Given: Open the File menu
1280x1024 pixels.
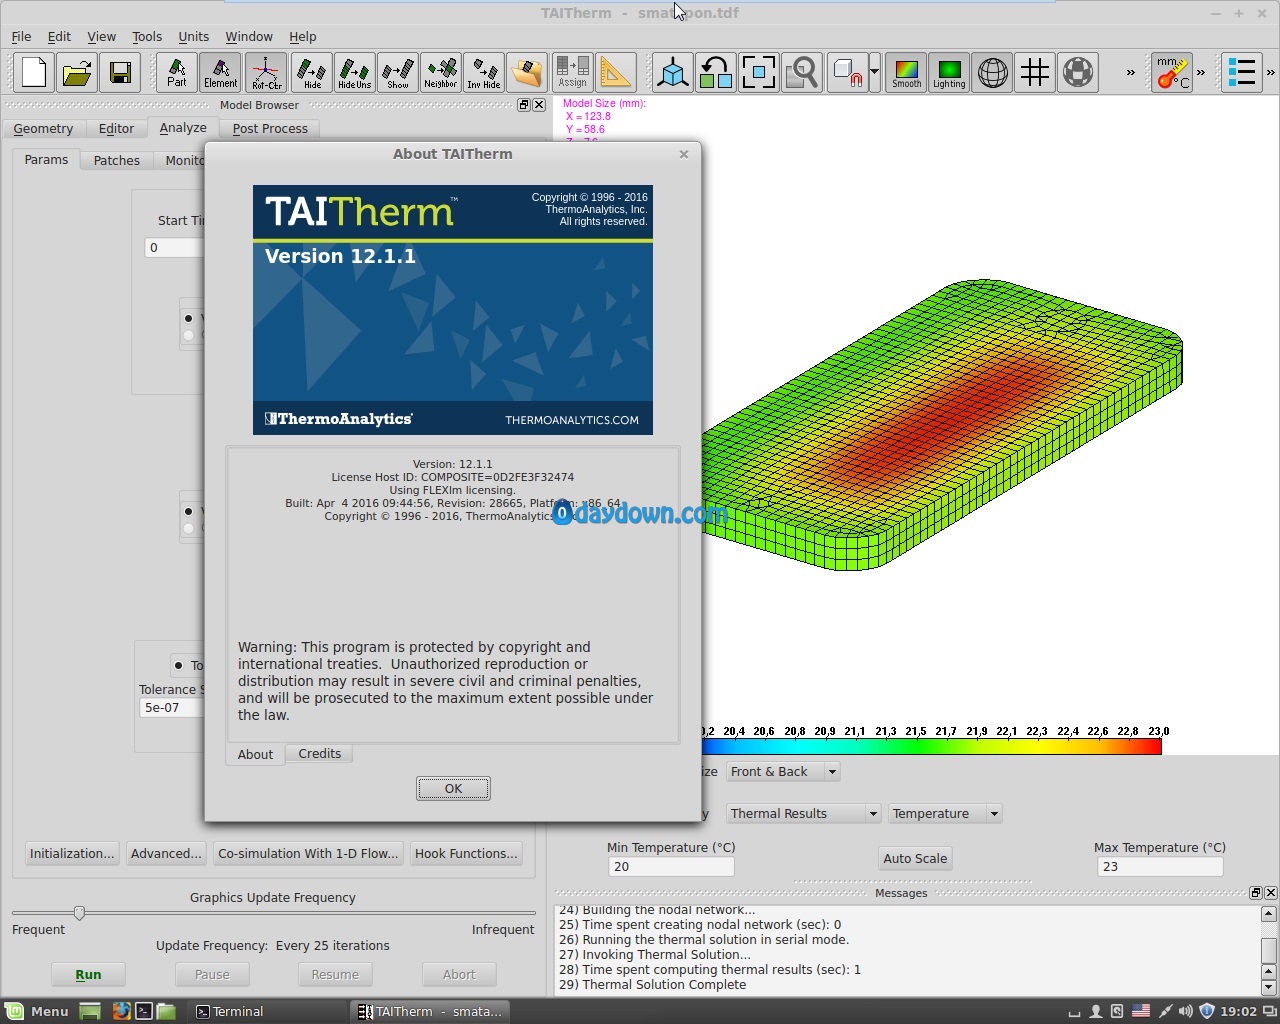Looking at the screenshot, I should tap(21, 36).
